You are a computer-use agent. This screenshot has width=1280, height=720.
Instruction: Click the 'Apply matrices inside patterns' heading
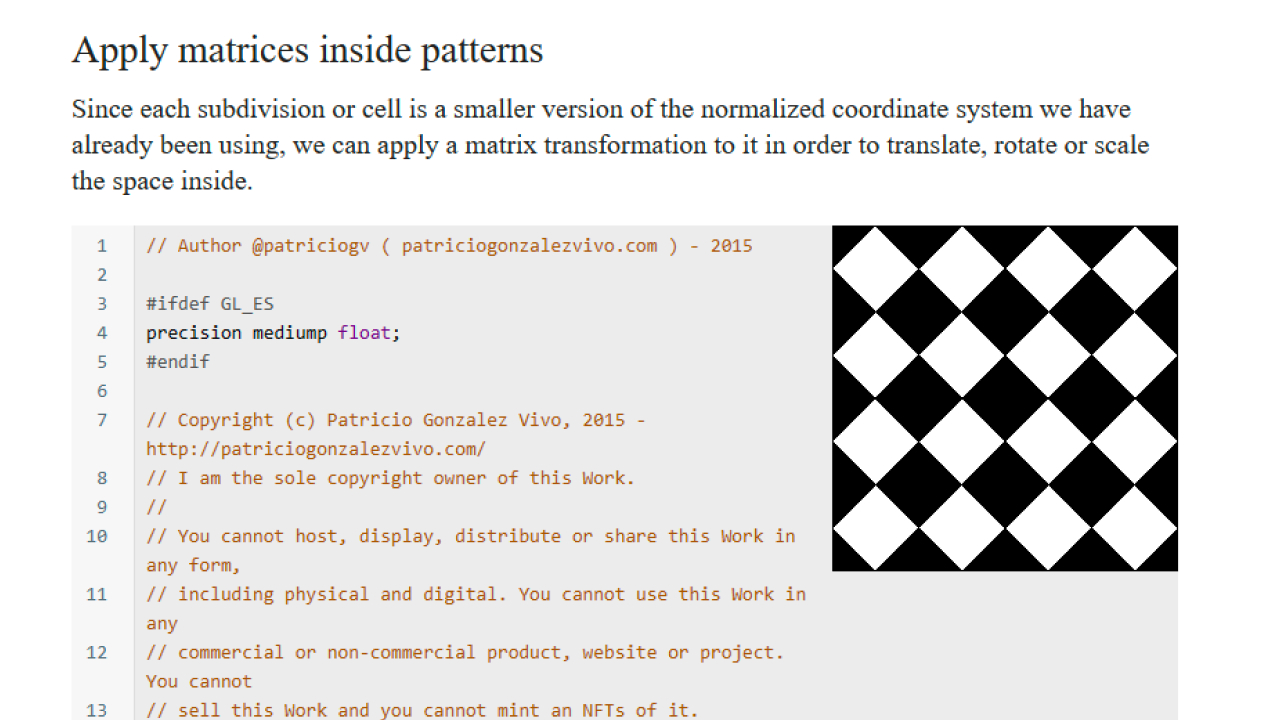point(307,50)
